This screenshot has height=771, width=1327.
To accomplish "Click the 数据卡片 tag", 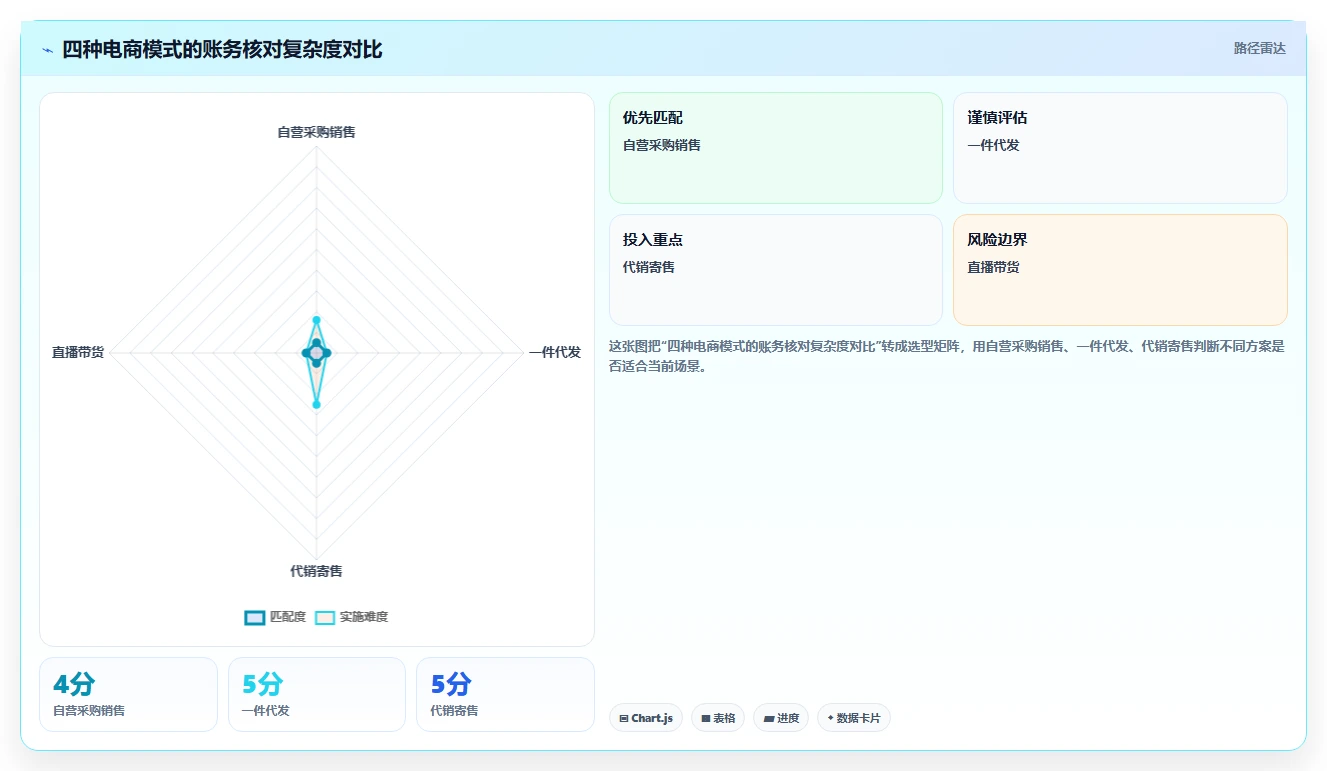I will 853,718.
